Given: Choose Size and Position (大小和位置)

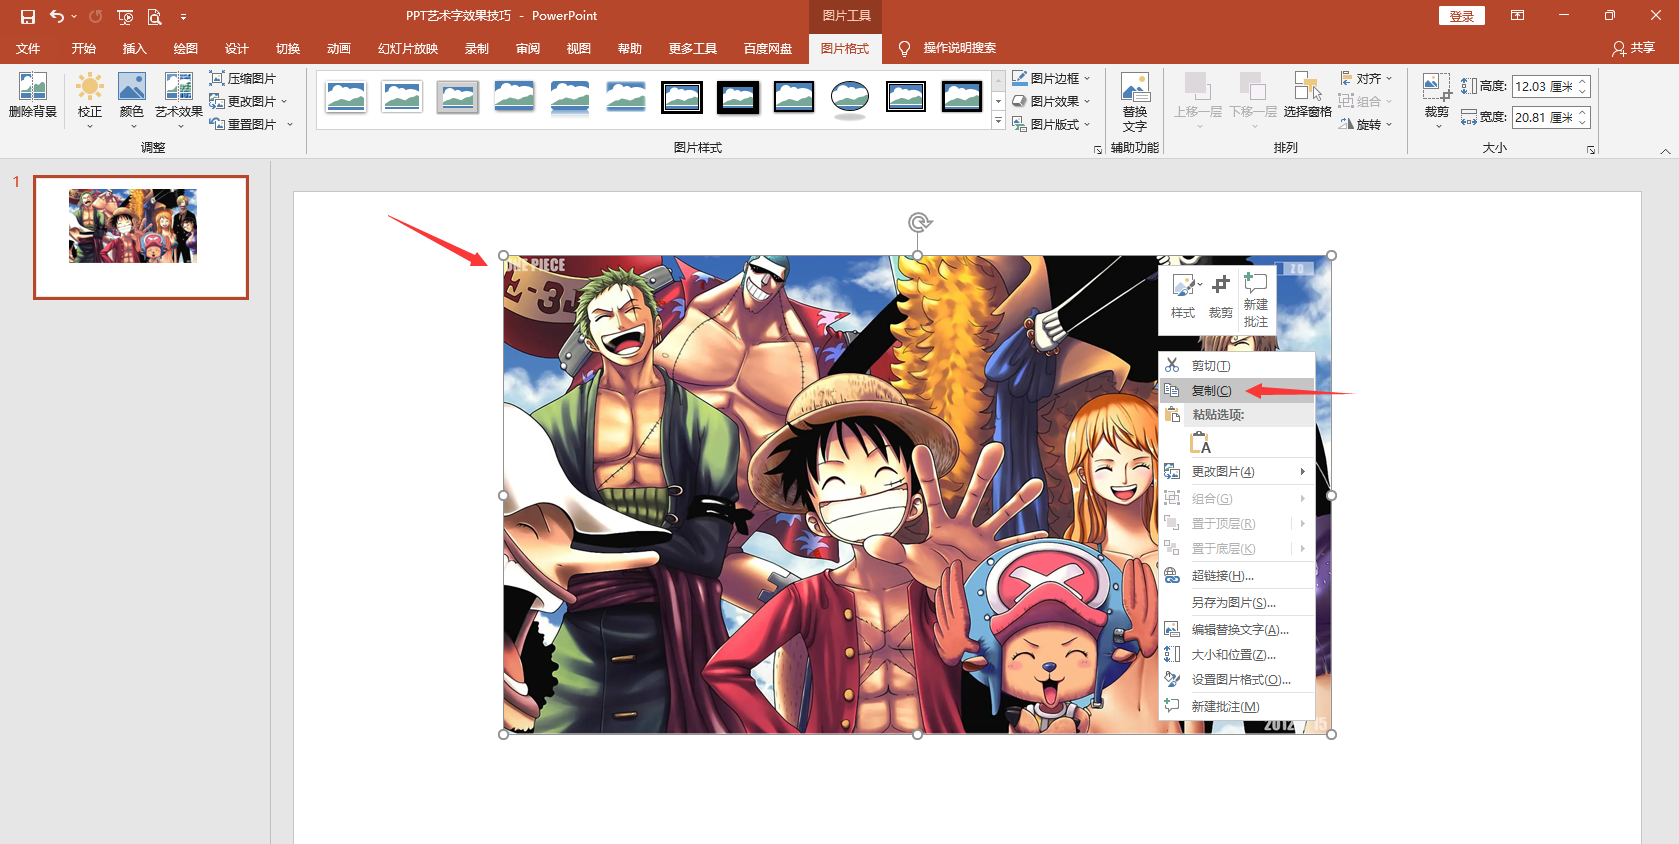Looking at the screenshot, I should click(1237, 654).
